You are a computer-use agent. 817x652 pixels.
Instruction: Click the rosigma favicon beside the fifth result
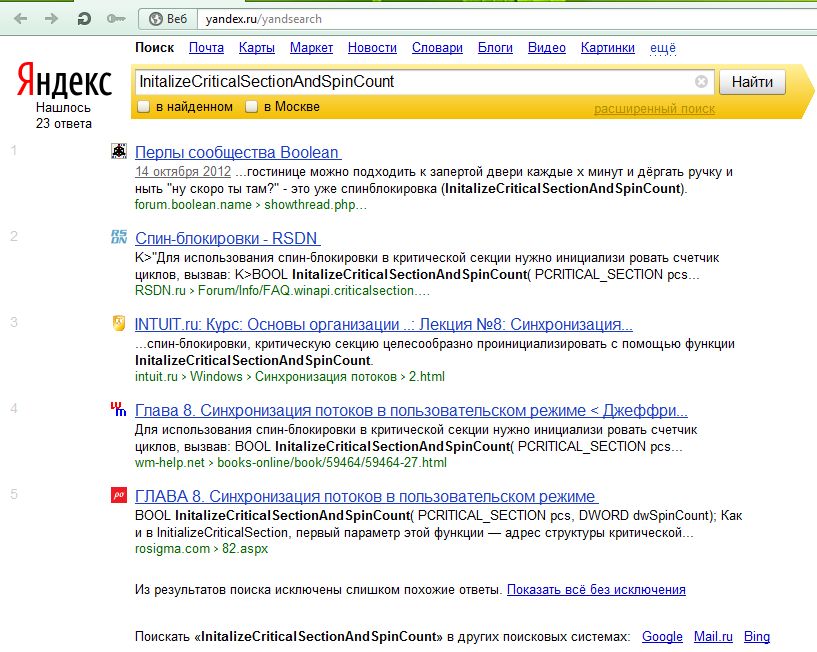coord(119,495)
